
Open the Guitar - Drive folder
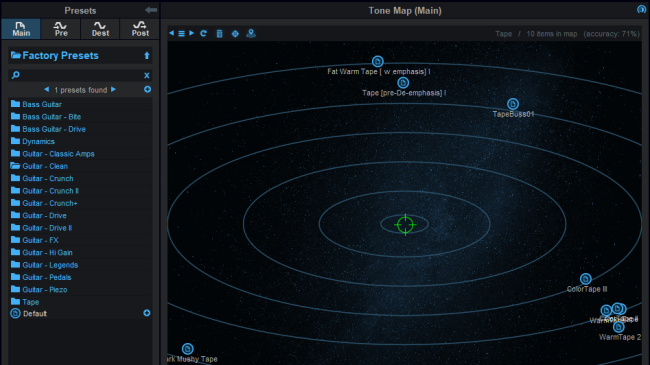coord(38,216)
